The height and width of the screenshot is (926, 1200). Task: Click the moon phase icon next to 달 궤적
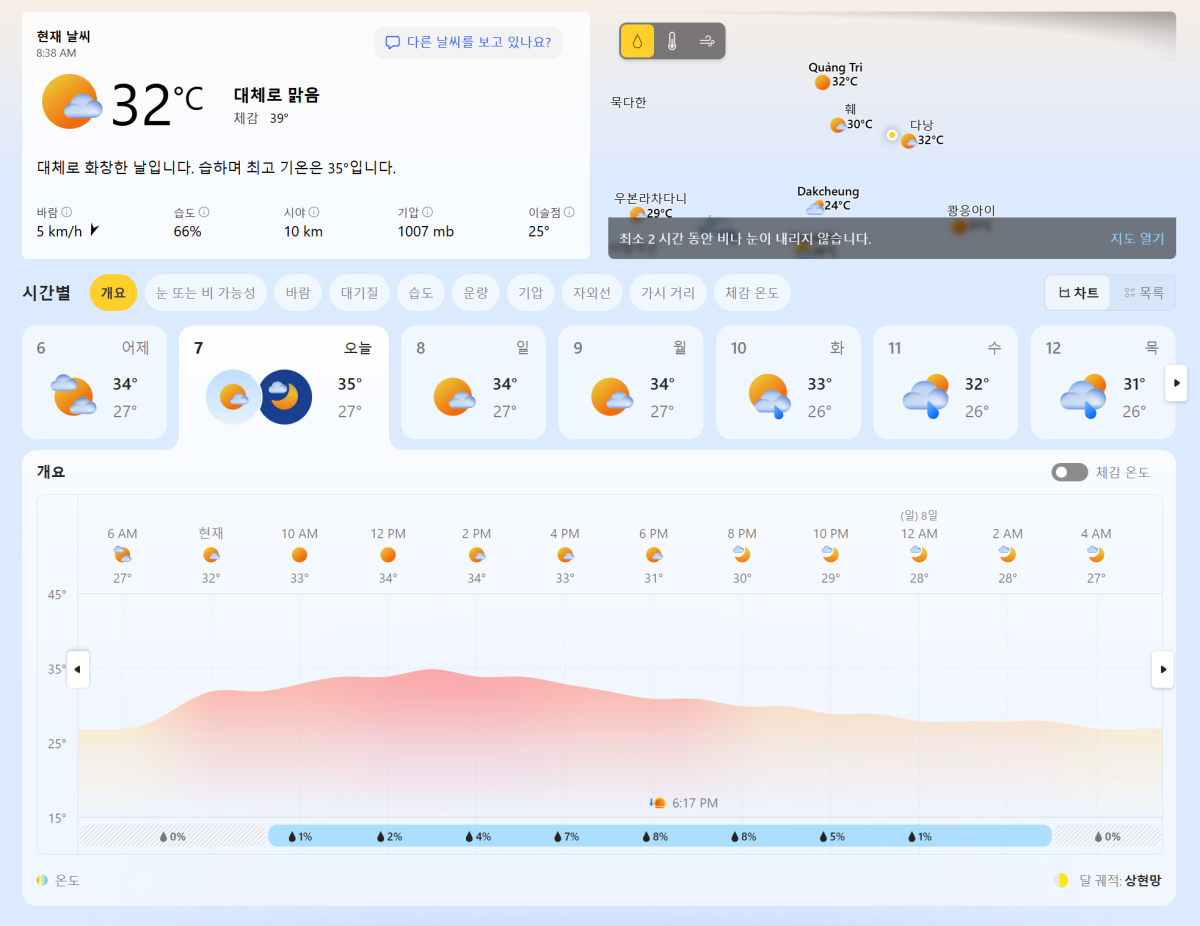(1061, 880)
